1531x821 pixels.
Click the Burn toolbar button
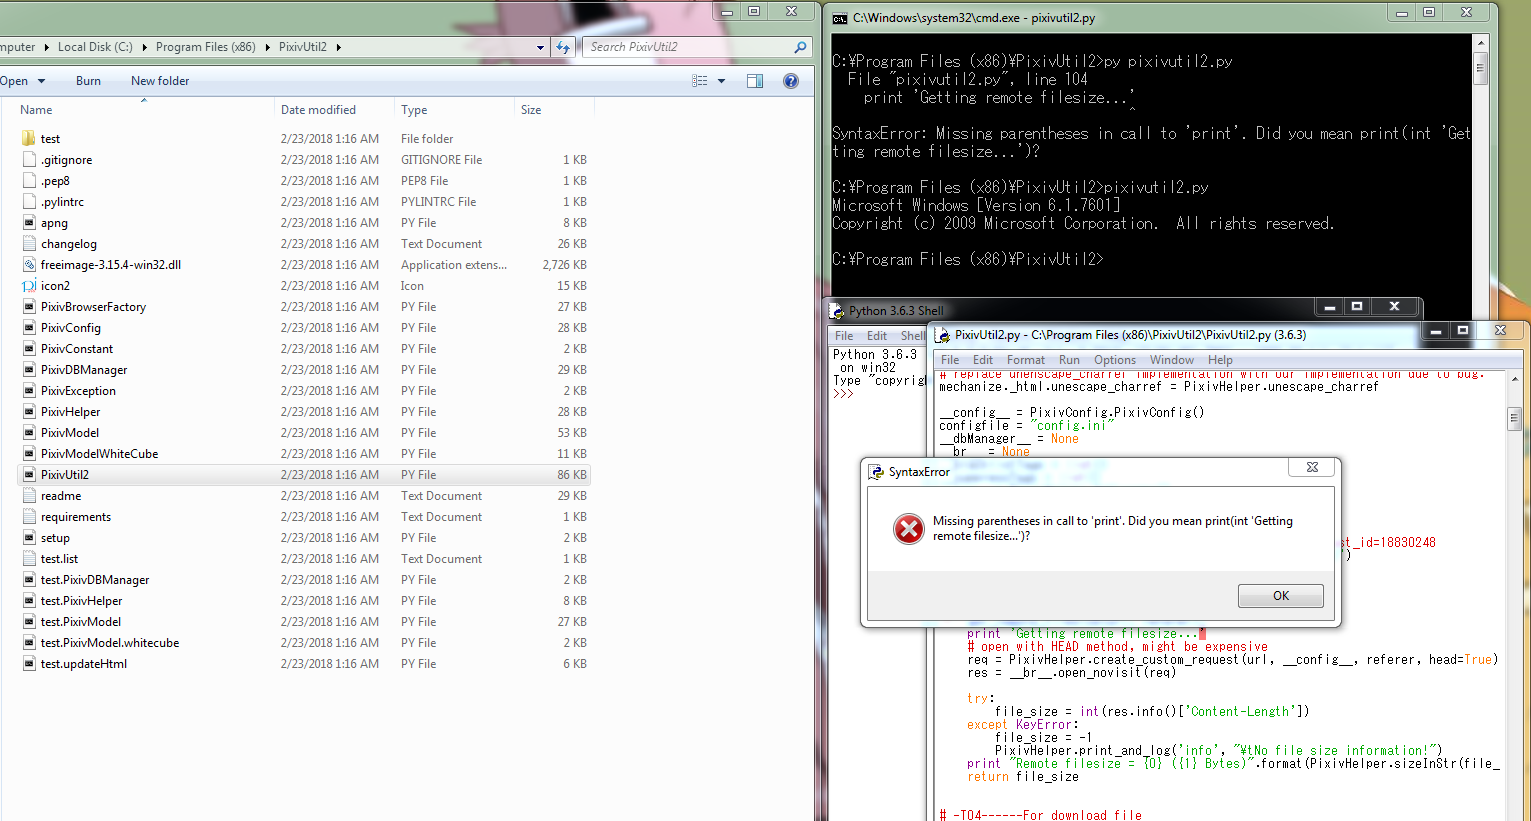(89, 80)
